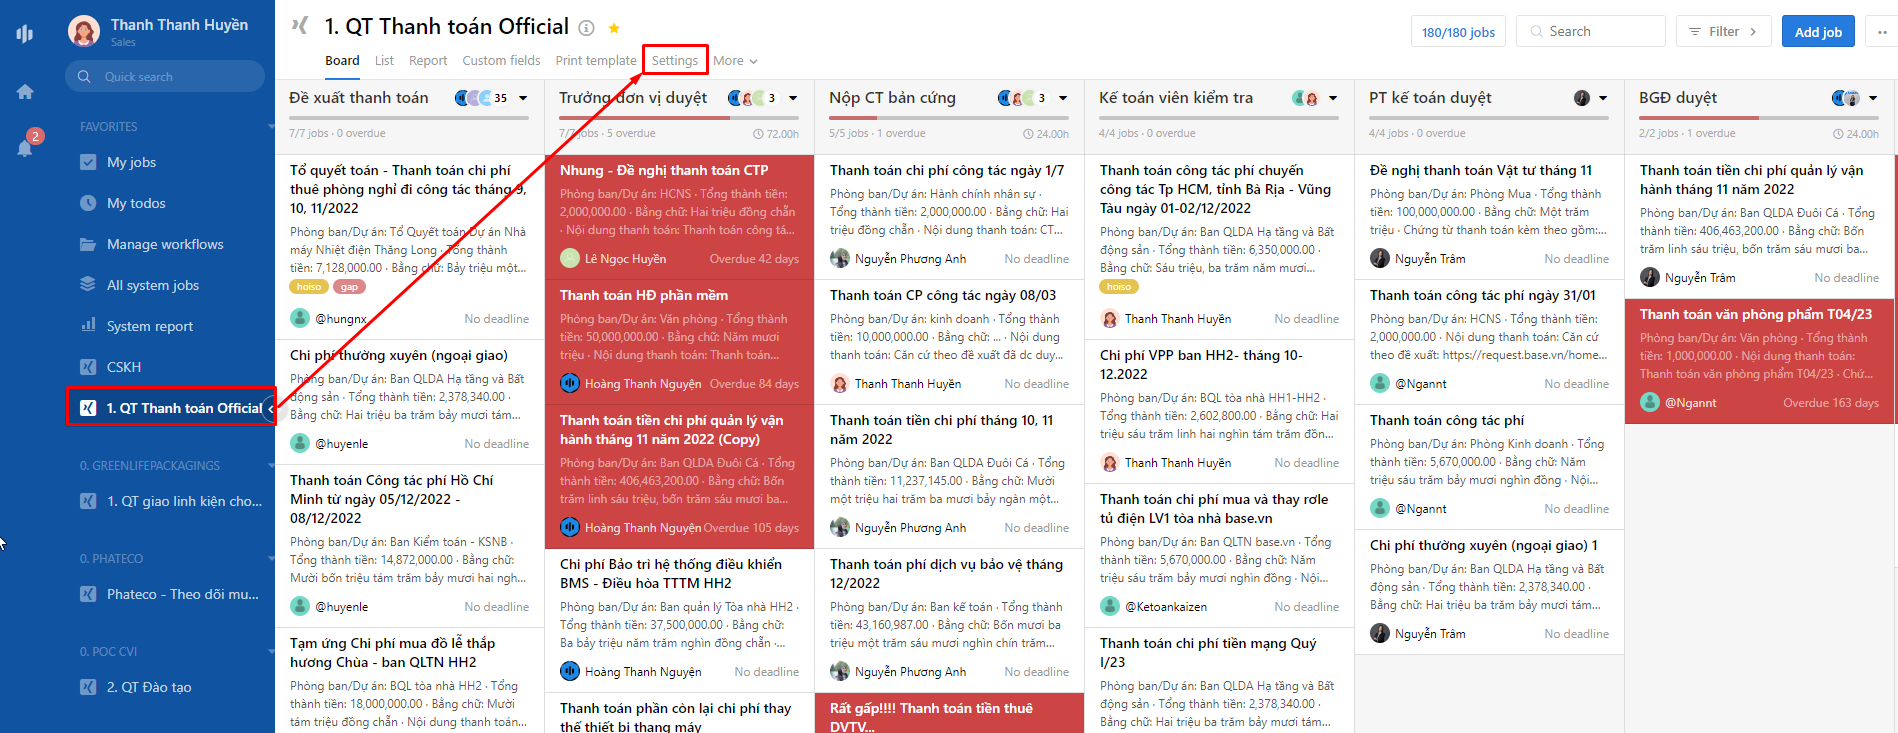Click the workflow icon beside the title
1898x733 pixels.
300,25
